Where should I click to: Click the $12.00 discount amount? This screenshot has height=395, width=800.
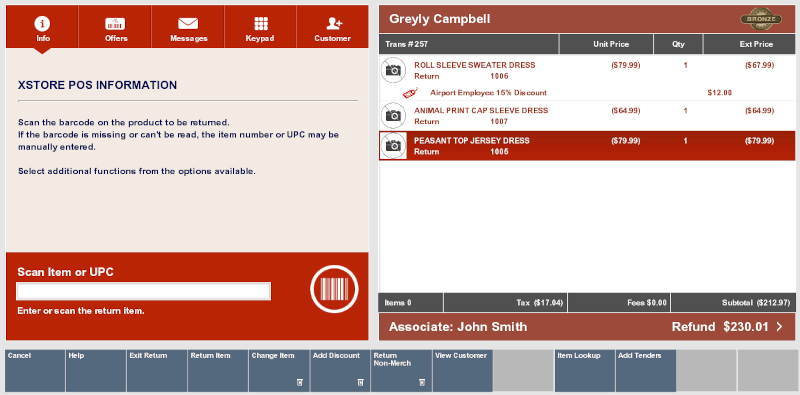click(720, 93)
